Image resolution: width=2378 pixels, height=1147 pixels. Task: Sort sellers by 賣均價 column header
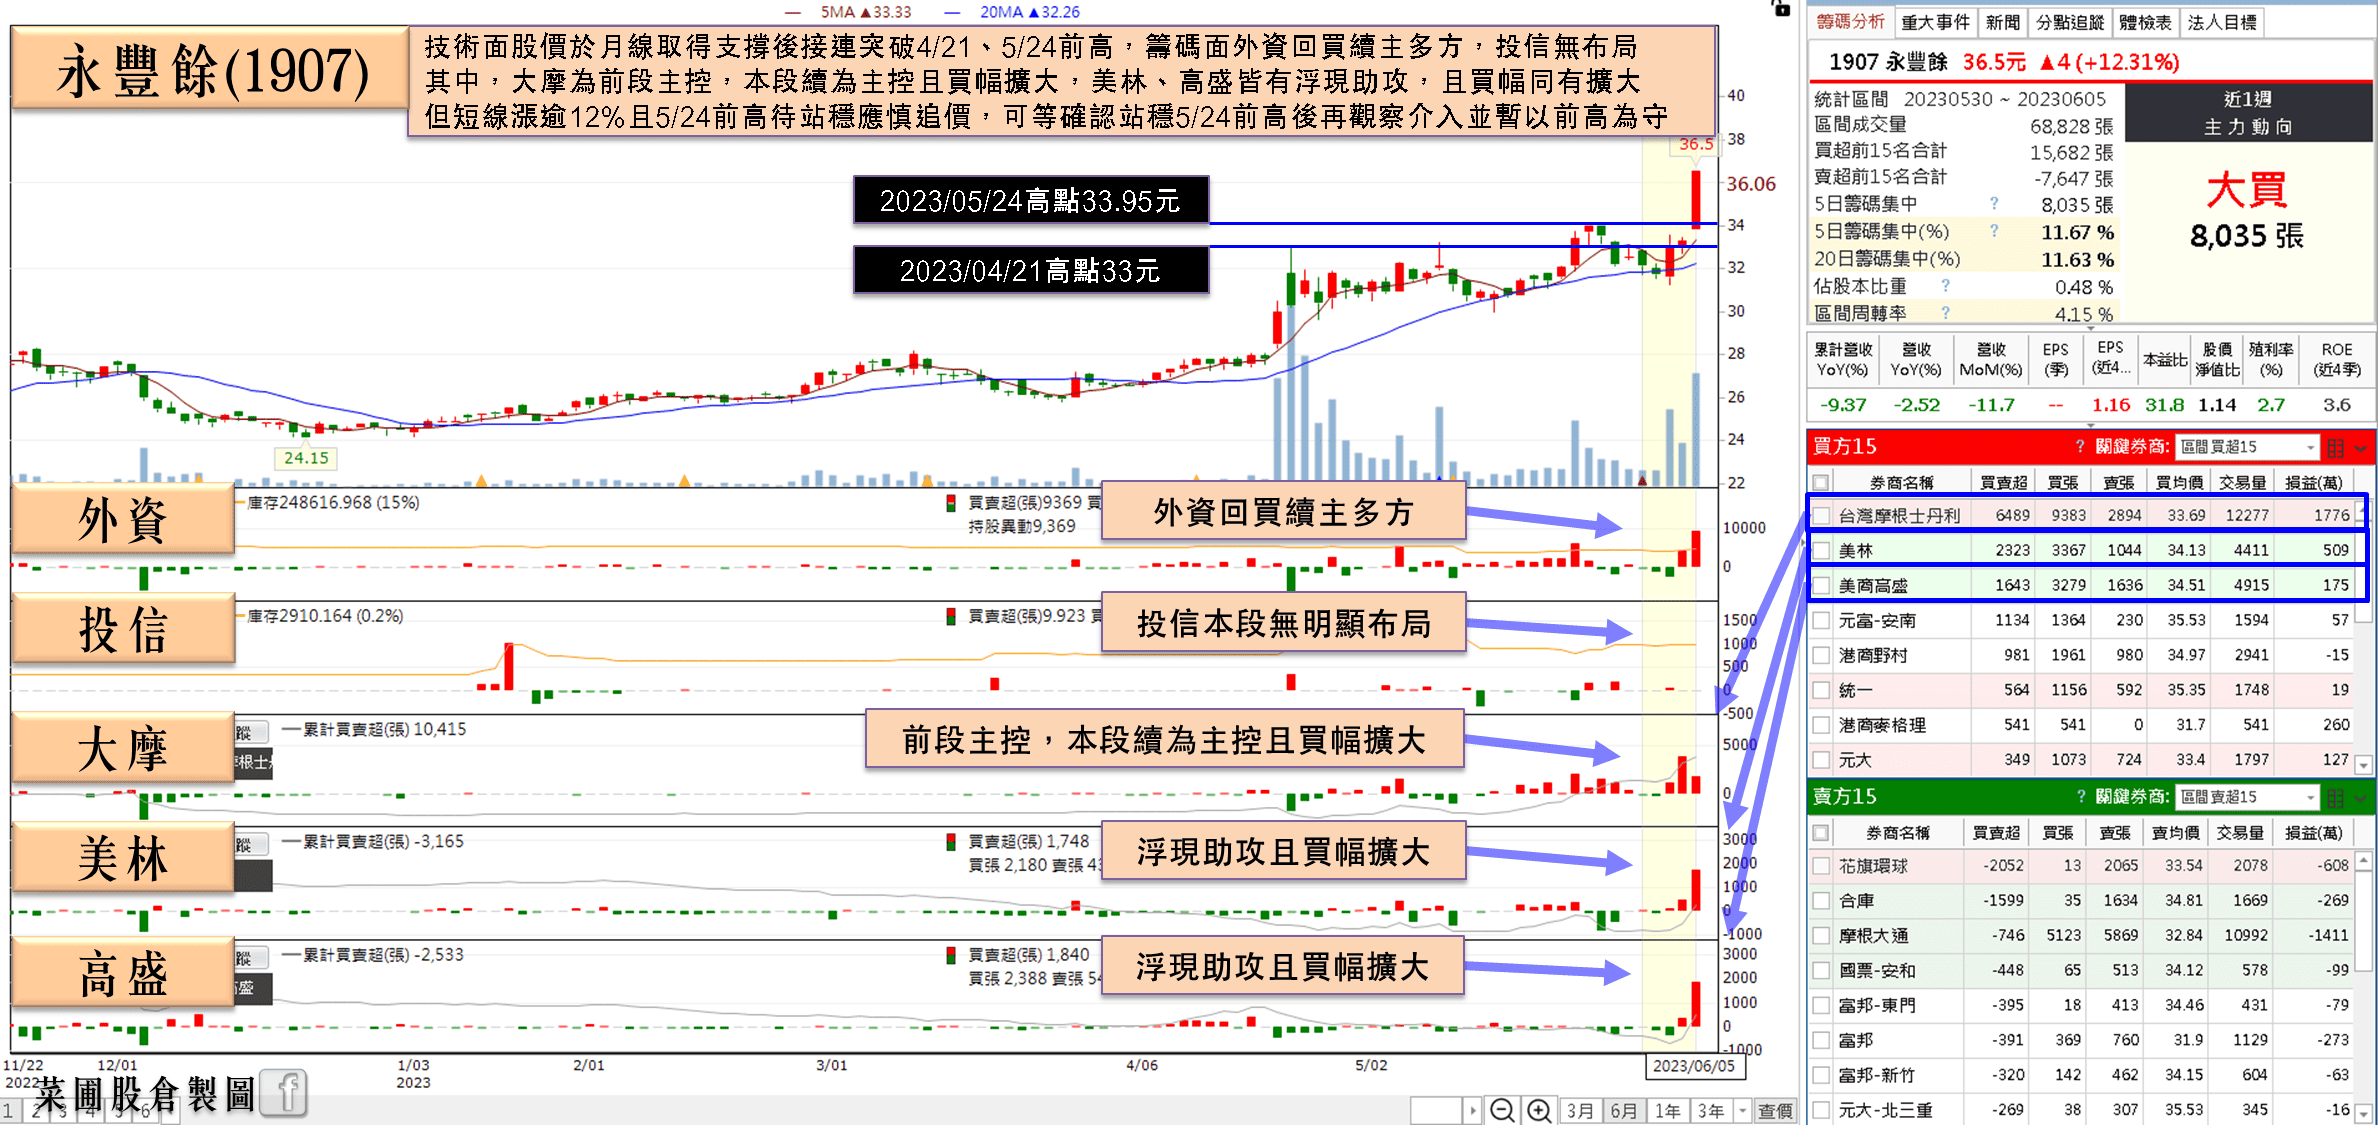(2175, 832)
